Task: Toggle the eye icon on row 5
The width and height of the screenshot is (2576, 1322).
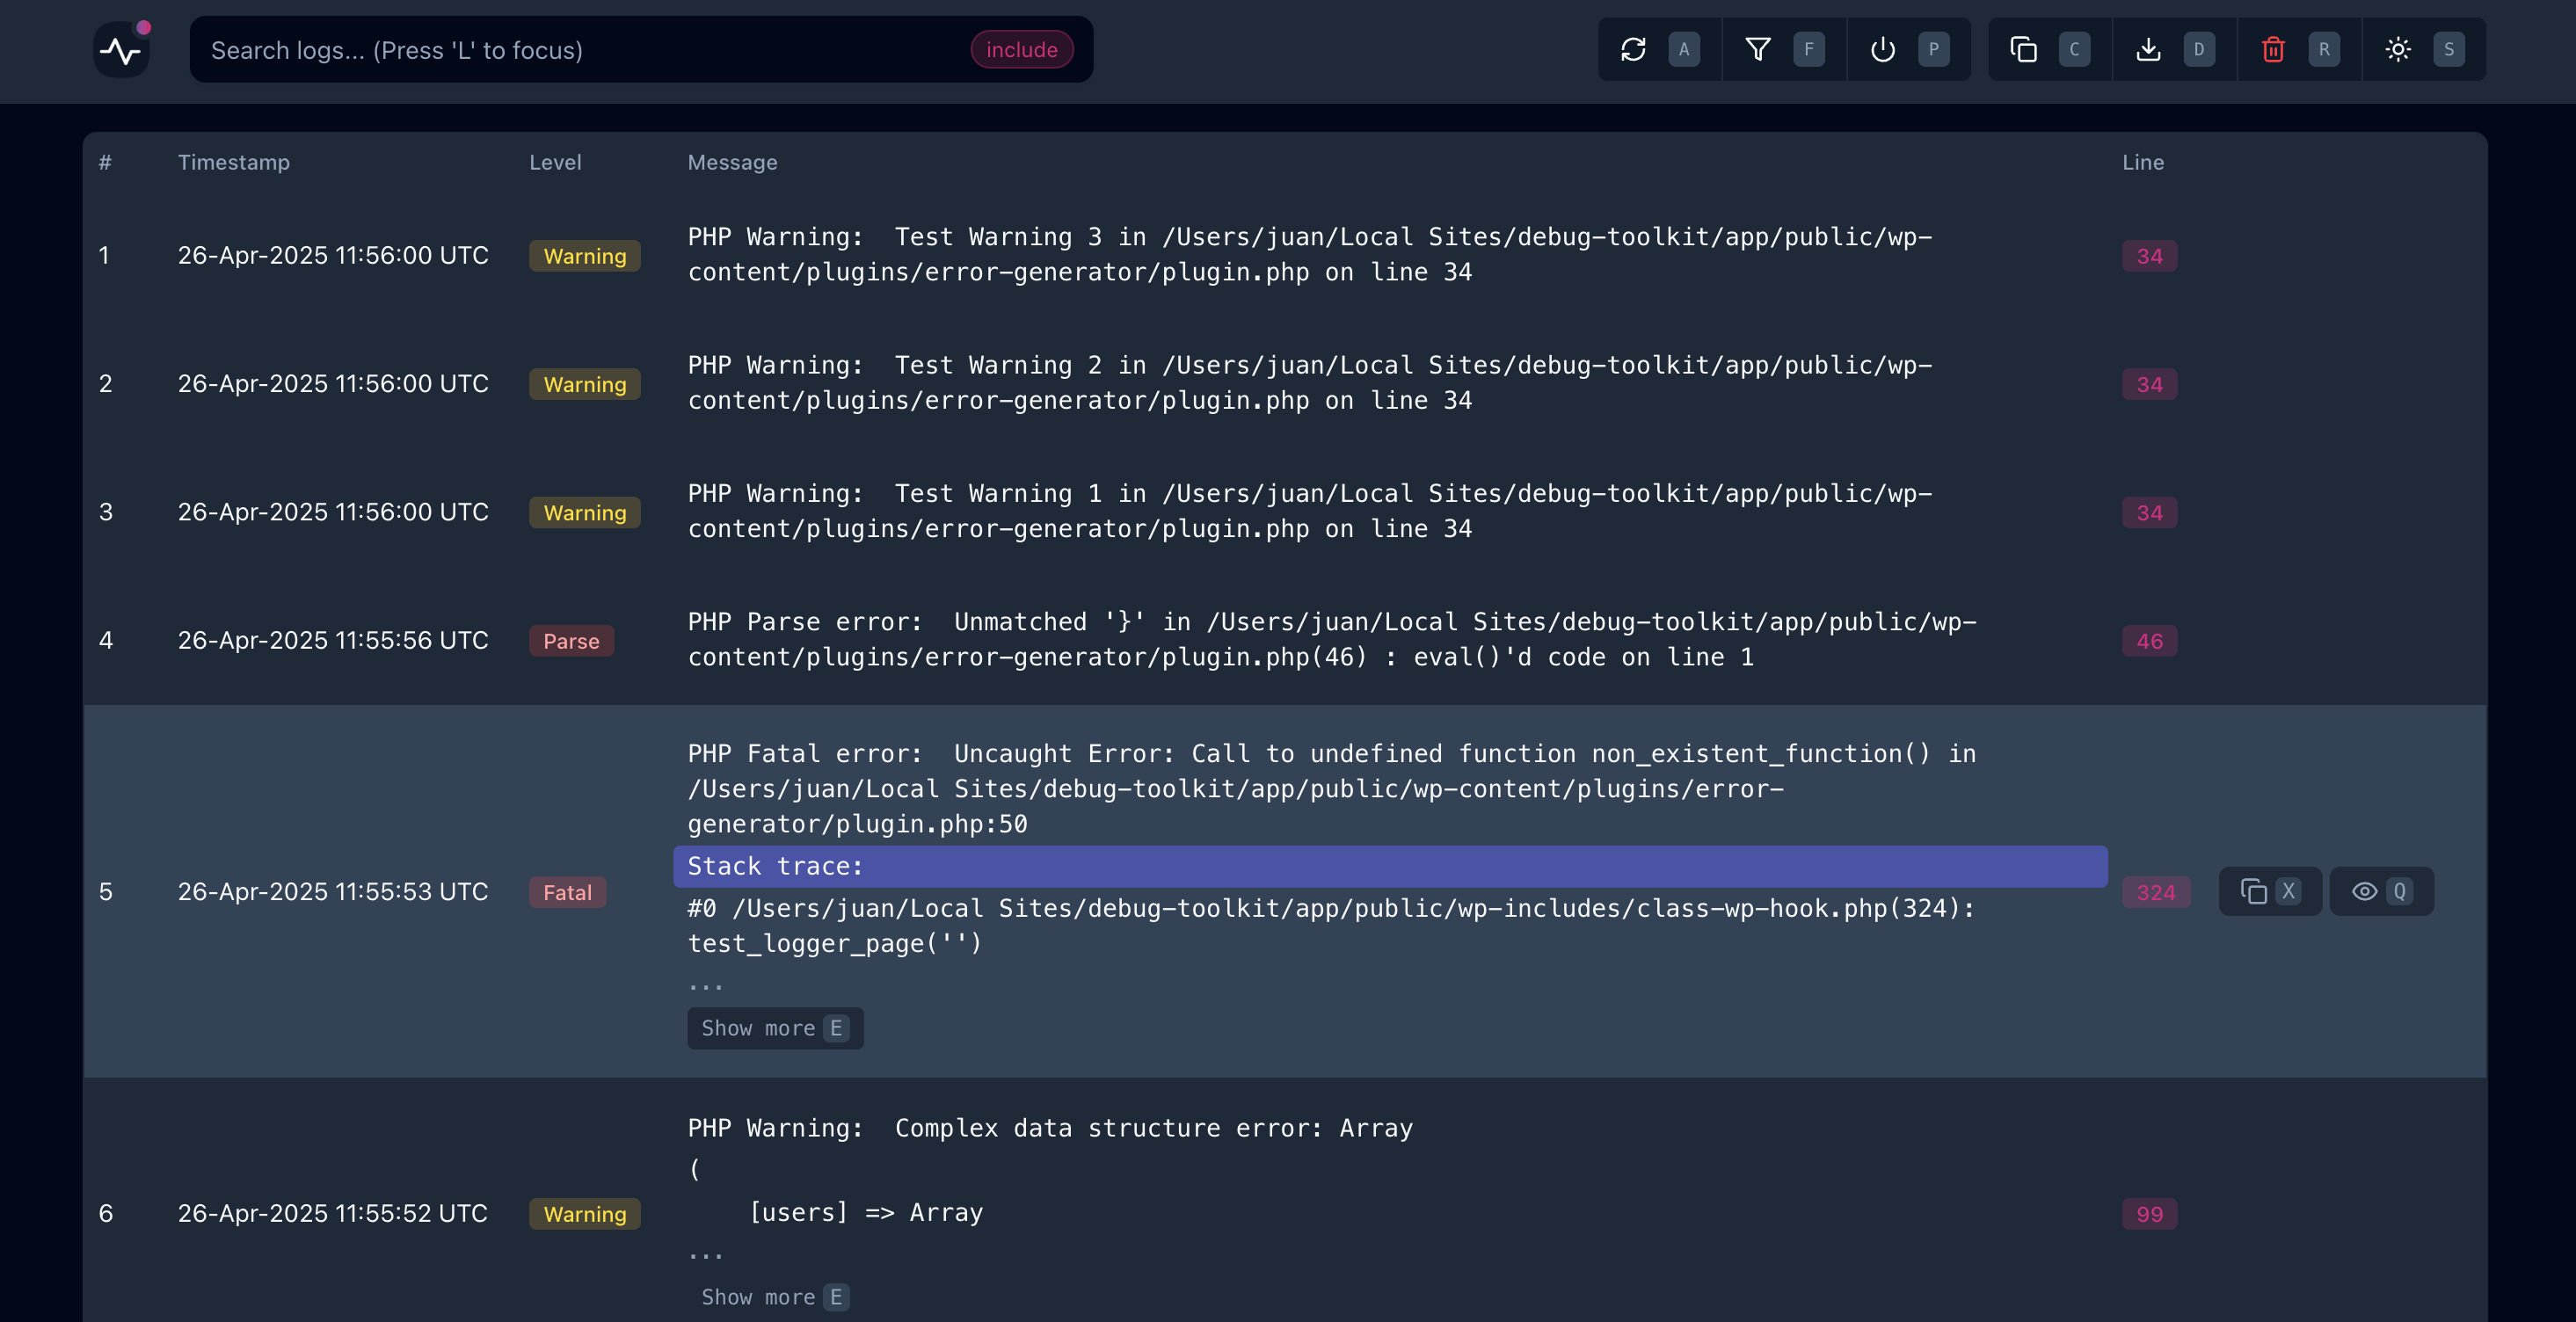Action: (2364, 891)
